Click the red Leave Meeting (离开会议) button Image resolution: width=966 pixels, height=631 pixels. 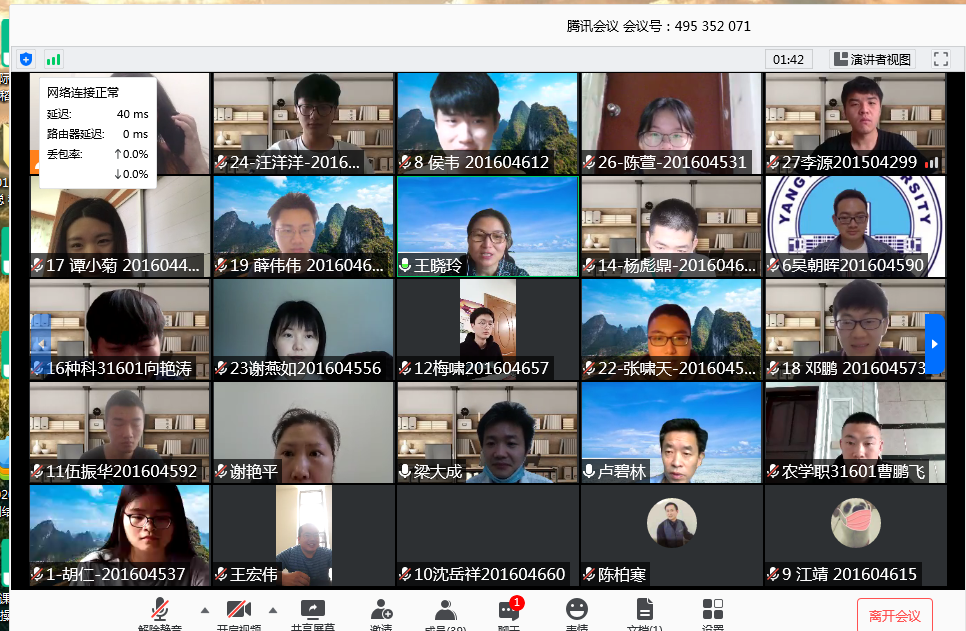pos(894,615)
